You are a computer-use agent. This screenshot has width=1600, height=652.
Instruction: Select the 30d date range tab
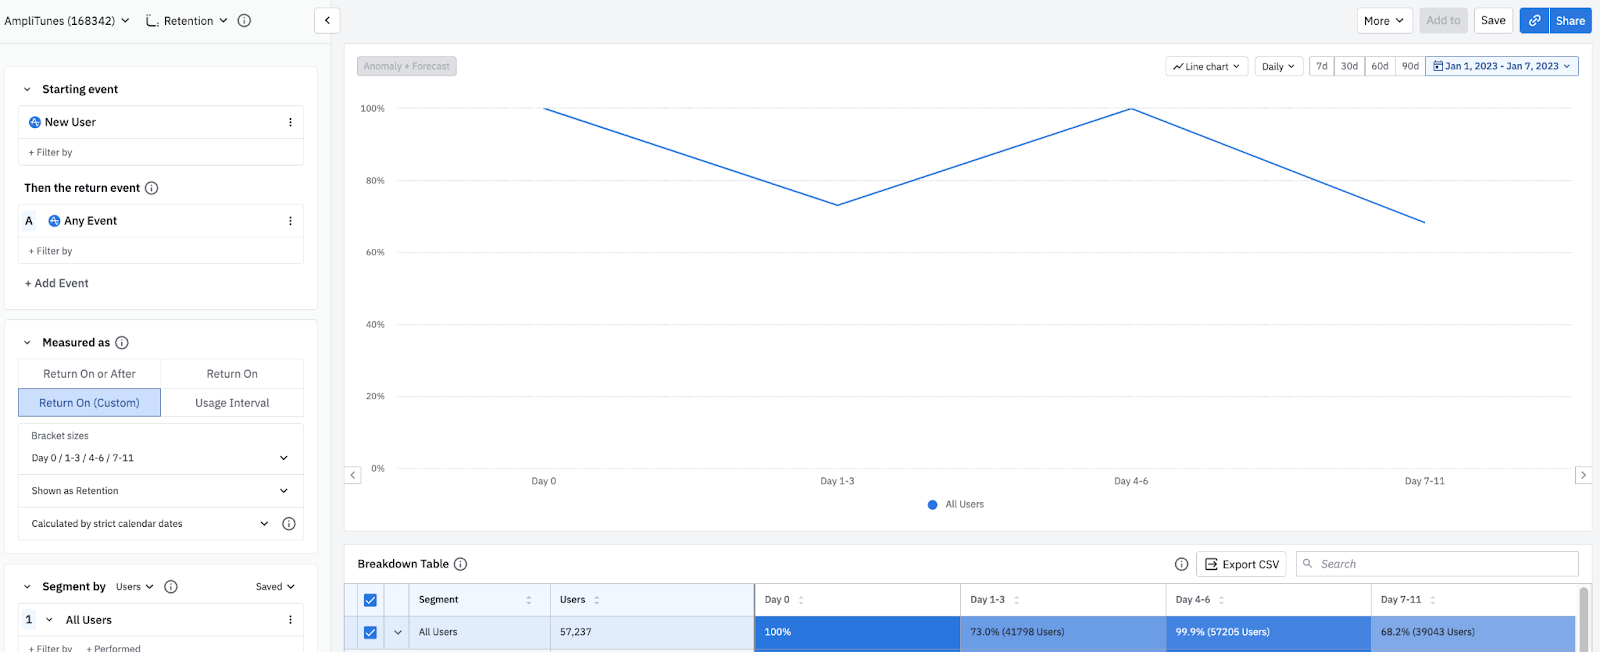(x=1349, y=66)
